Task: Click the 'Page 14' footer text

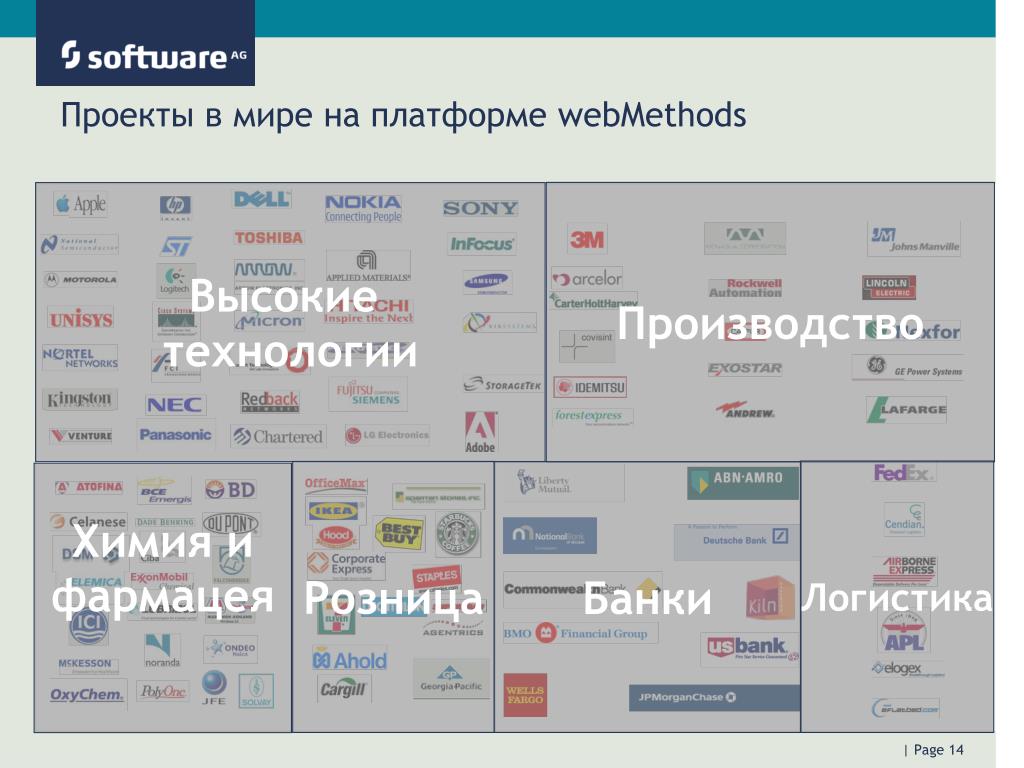Action: tap(938, 750)
